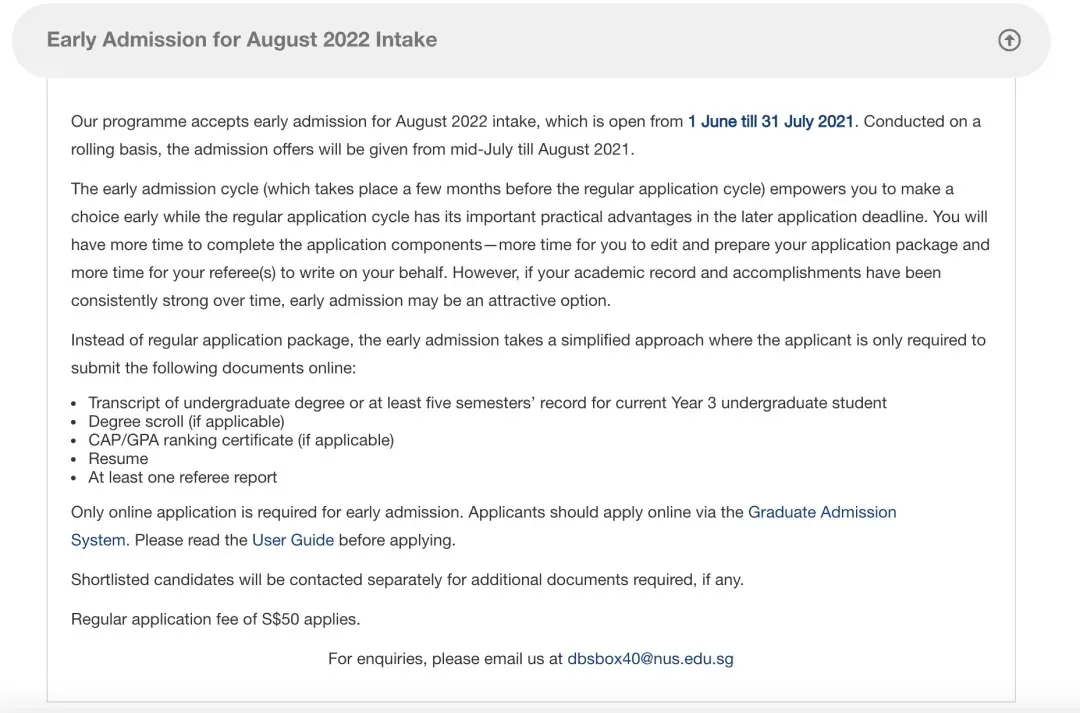This screenshot has height=713, width=1080.
Task: Open the Graduate Admission System link
Action: click(821, 512)
